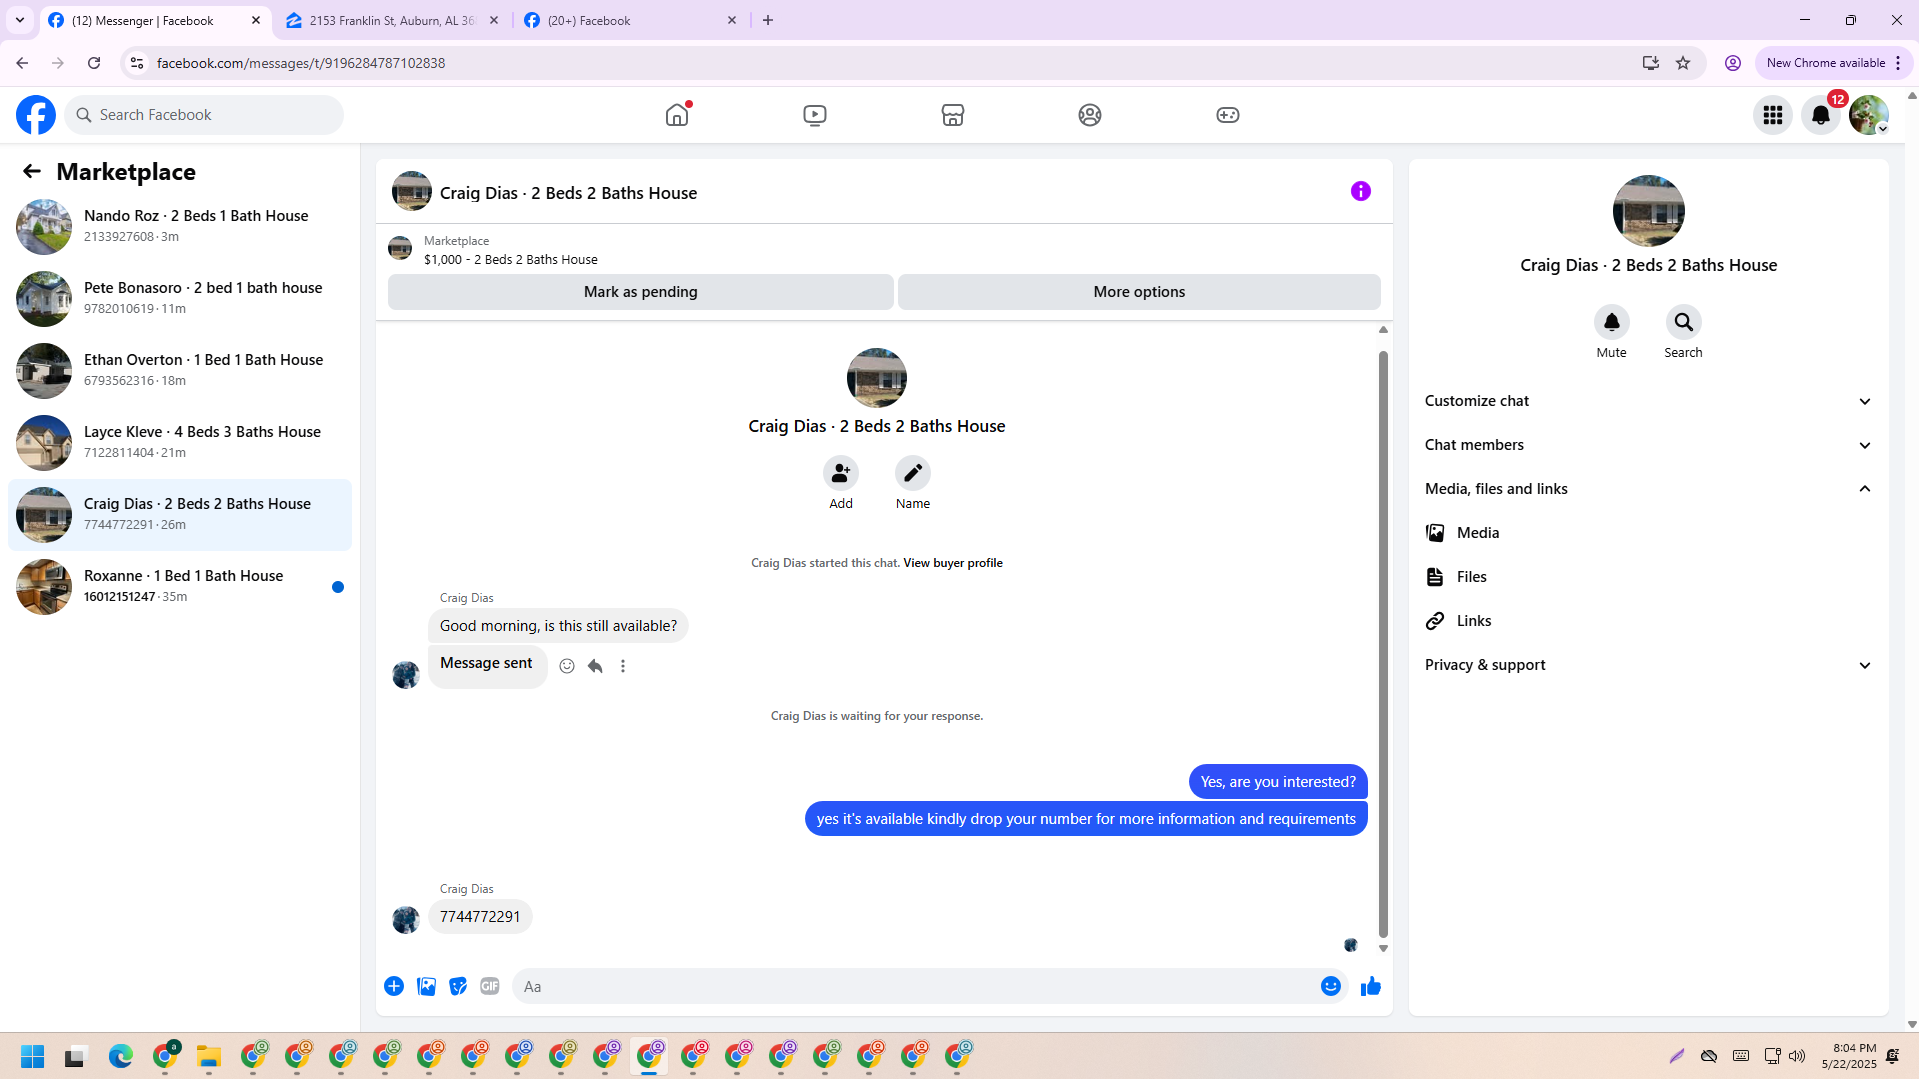Click chat scroll down arrow

[x=1383, y=949]
